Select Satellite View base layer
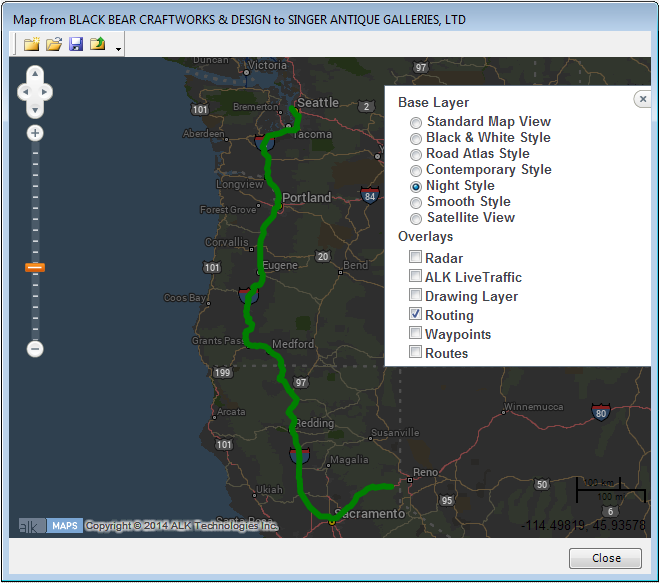661x584 pixels. tap(416, 218)
